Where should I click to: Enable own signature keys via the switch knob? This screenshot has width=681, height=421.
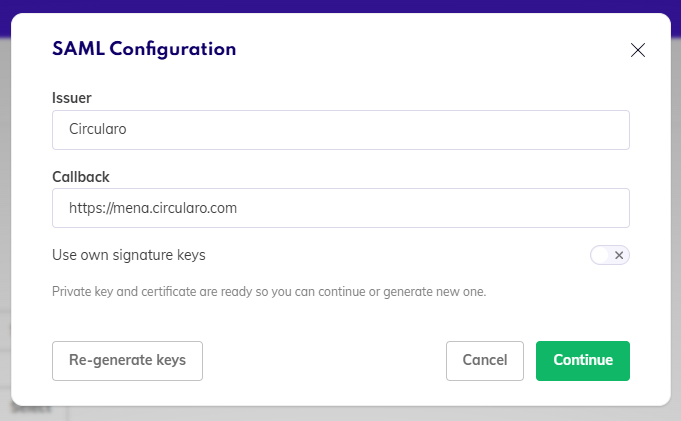click(x=600, y=255)
